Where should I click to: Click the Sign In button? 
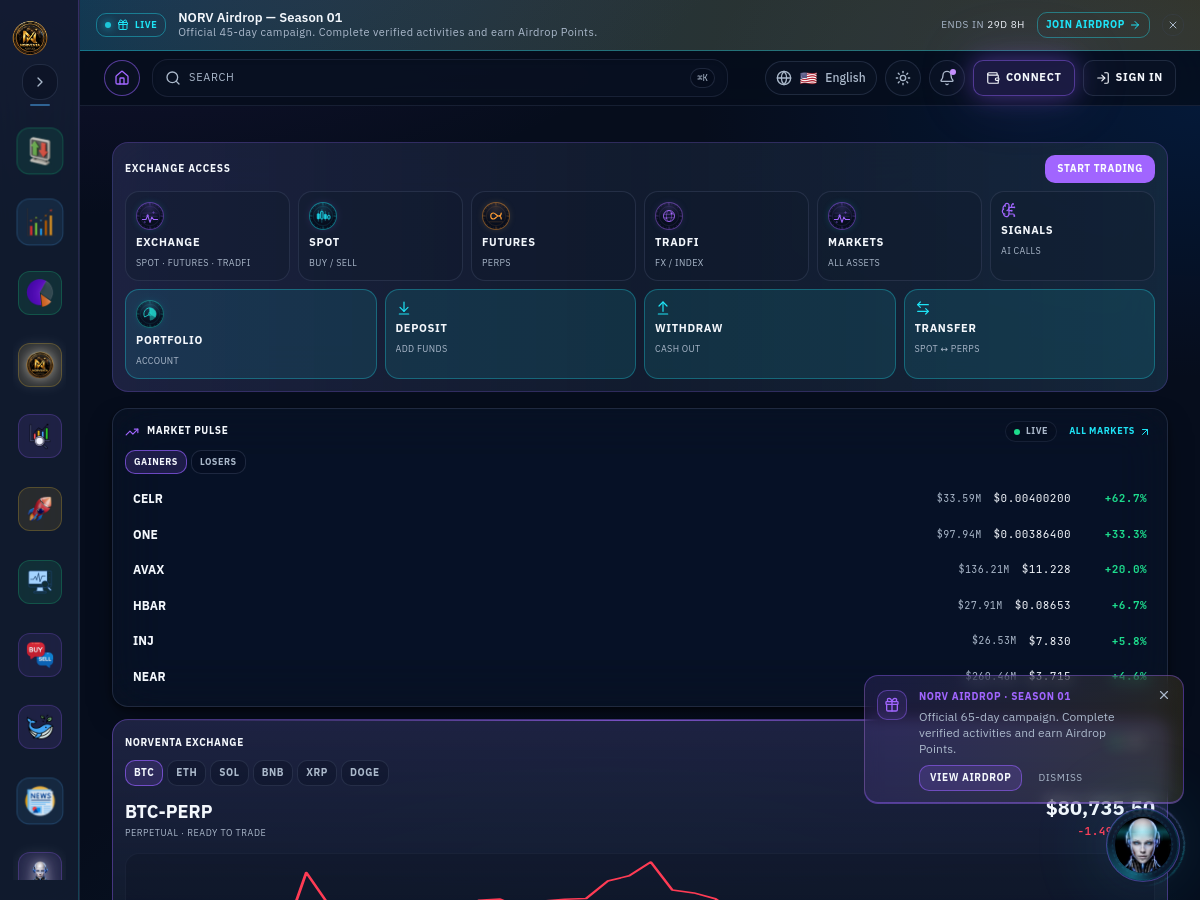click(1129, 78)
